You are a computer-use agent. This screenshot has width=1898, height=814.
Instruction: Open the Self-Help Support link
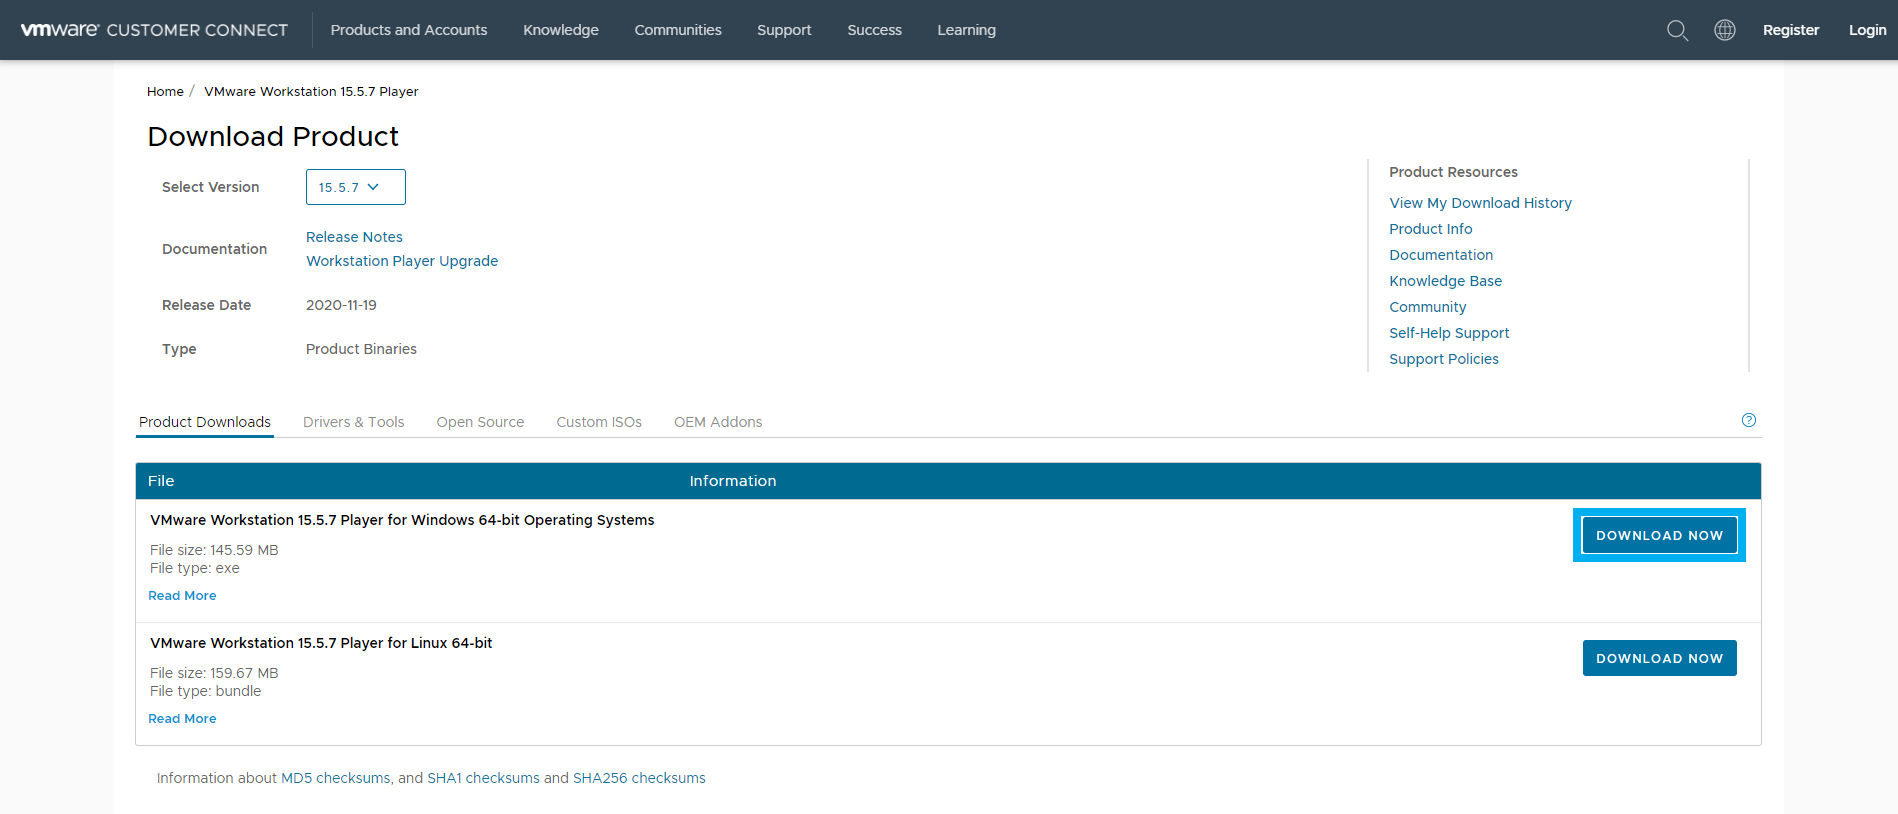(x=1449, y=333)
